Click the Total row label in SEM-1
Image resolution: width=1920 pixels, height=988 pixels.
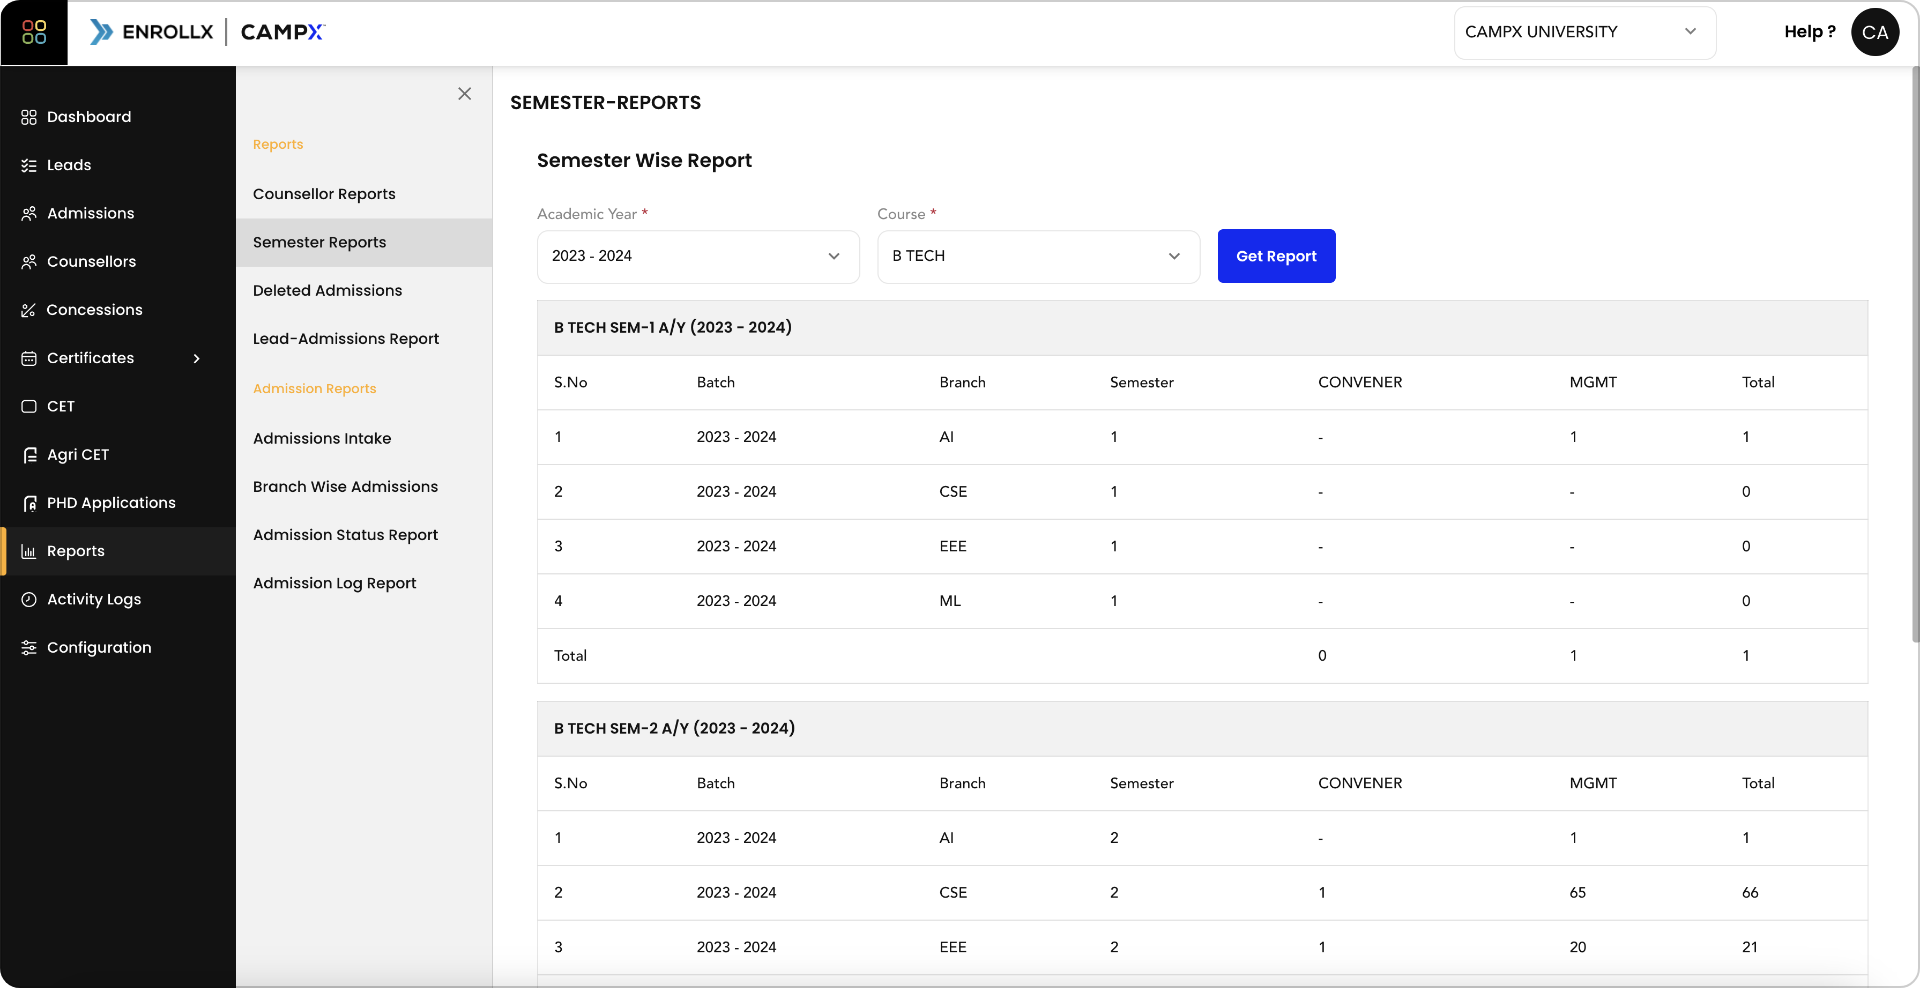click(x=570, y=656)
